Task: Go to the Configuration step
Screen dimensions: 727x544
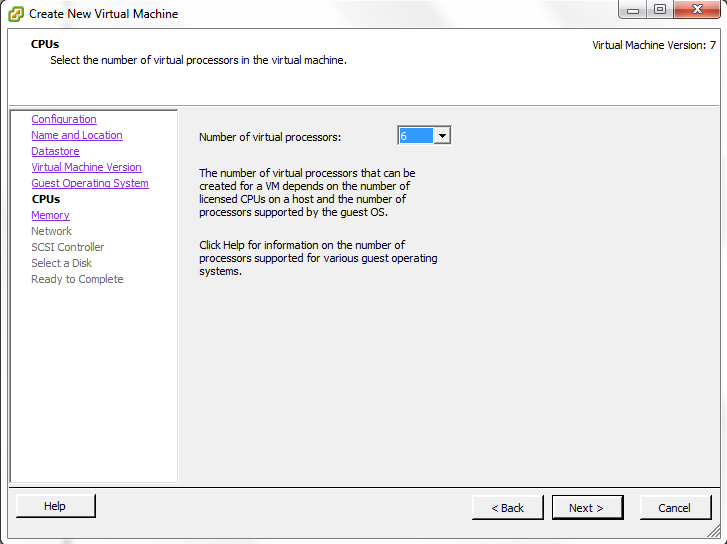Action: [x=64, y=119]
